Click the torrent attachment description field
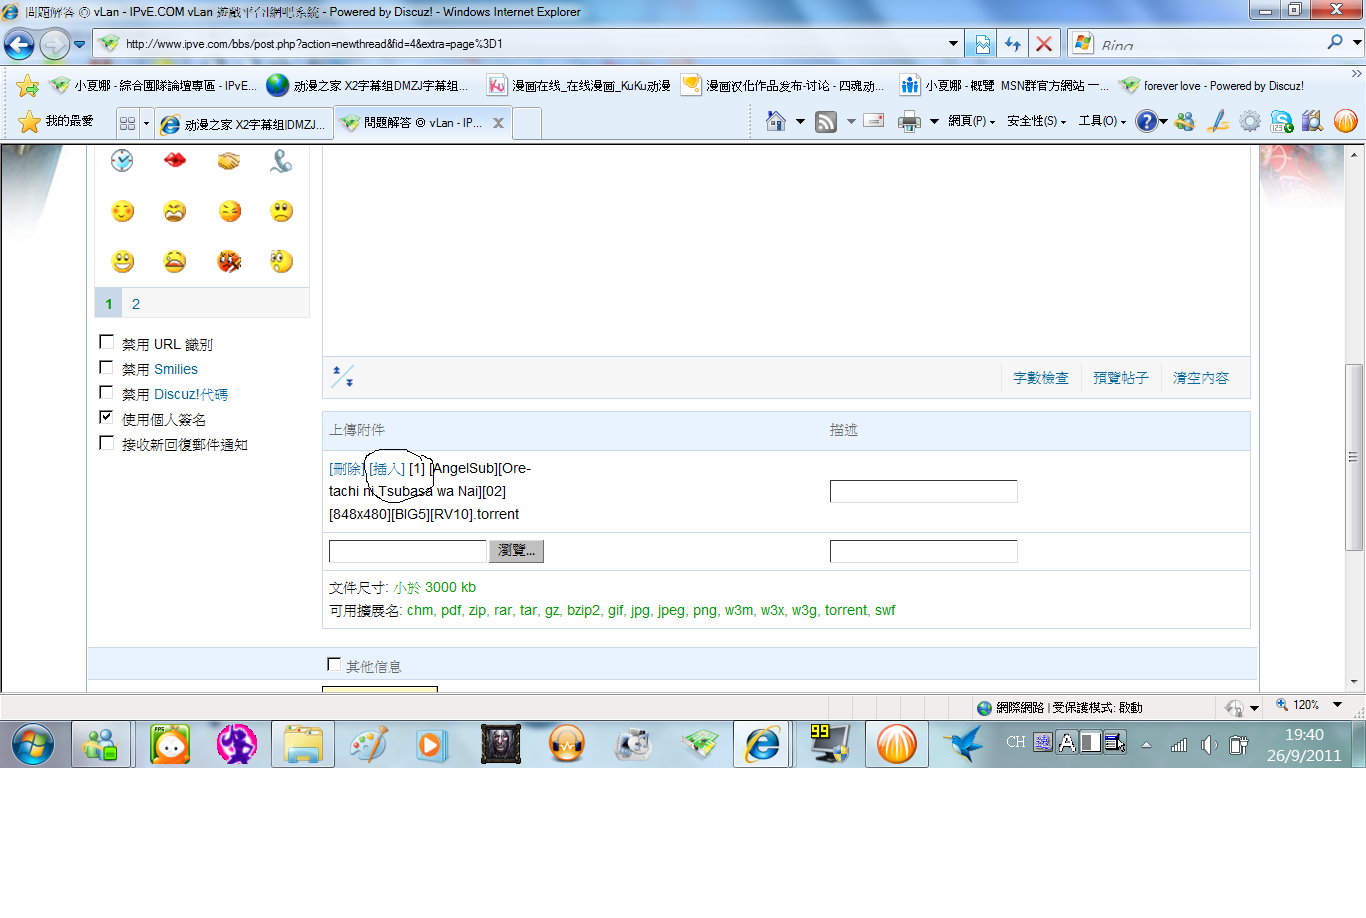The height and width of the screenshot is (918, 1366). click(924, 491)
